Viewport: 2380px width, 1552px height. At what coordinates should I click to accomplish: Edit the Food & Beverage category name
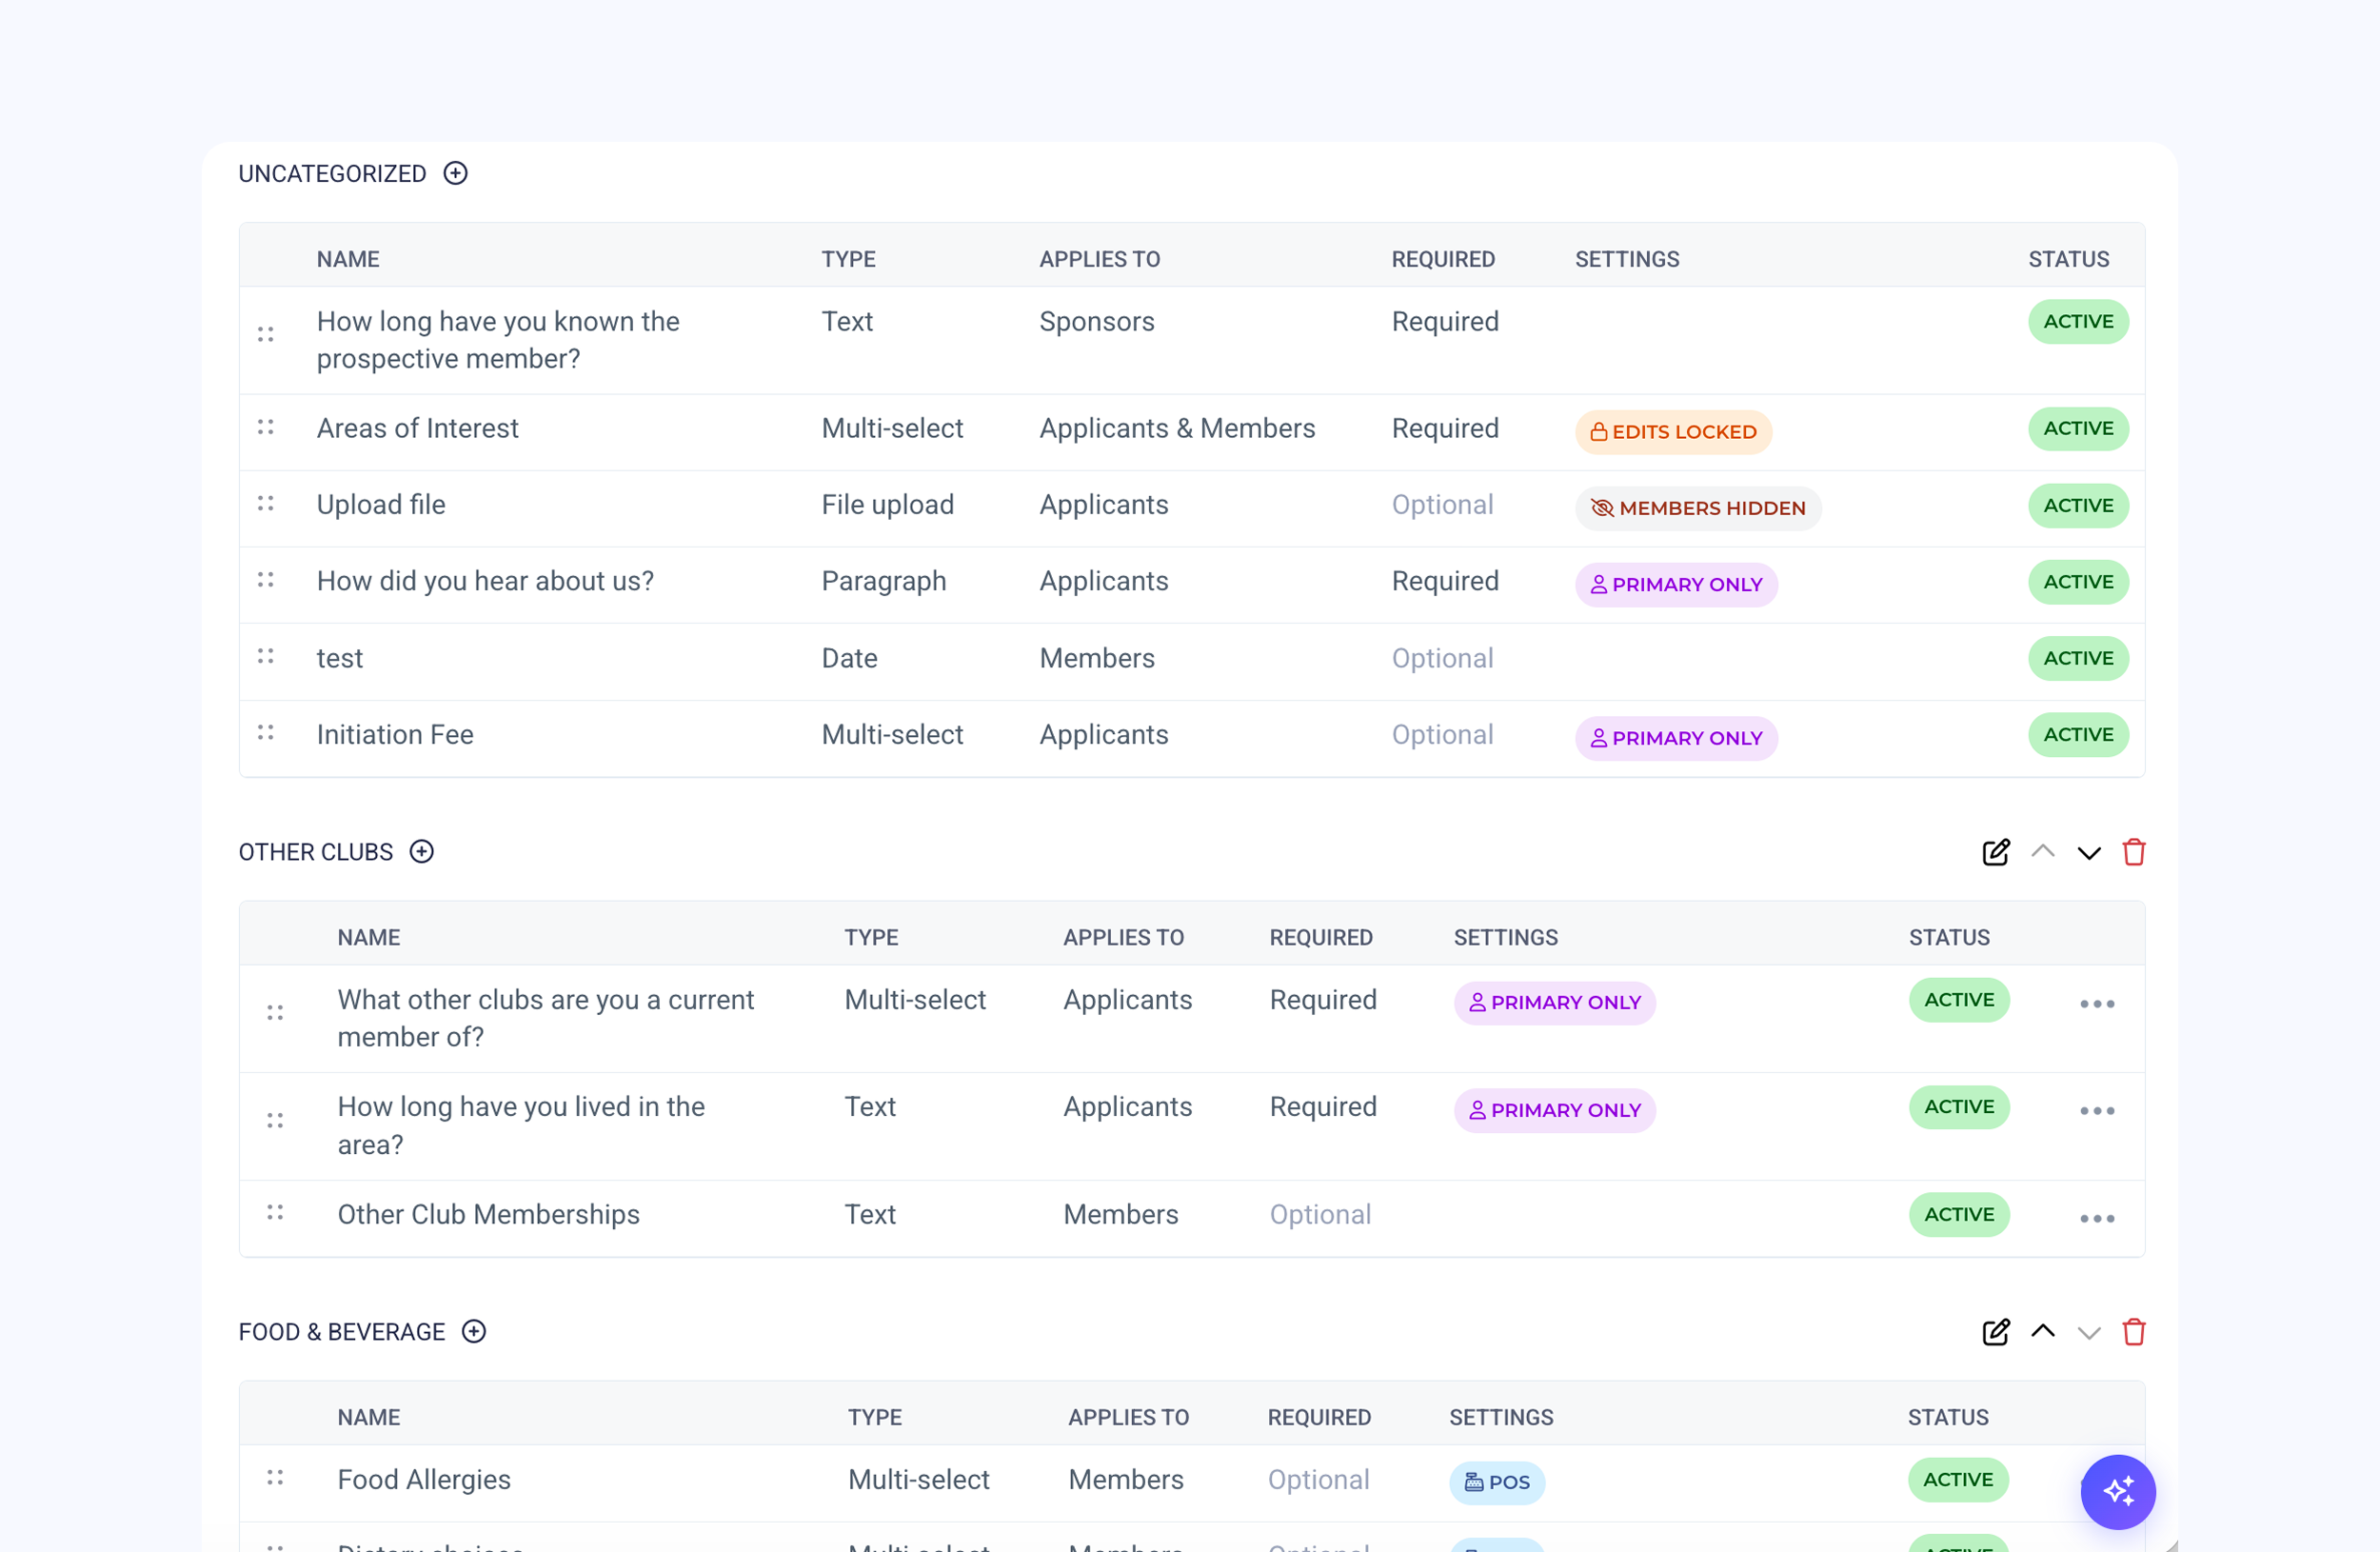[x=1996, y=1332]
